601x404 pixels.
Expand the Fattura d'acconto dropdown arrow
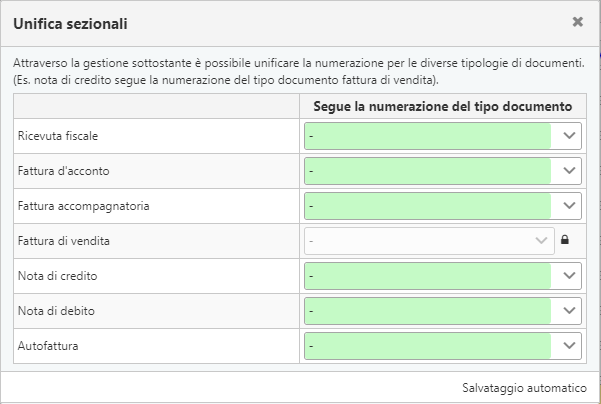point(569,171)
